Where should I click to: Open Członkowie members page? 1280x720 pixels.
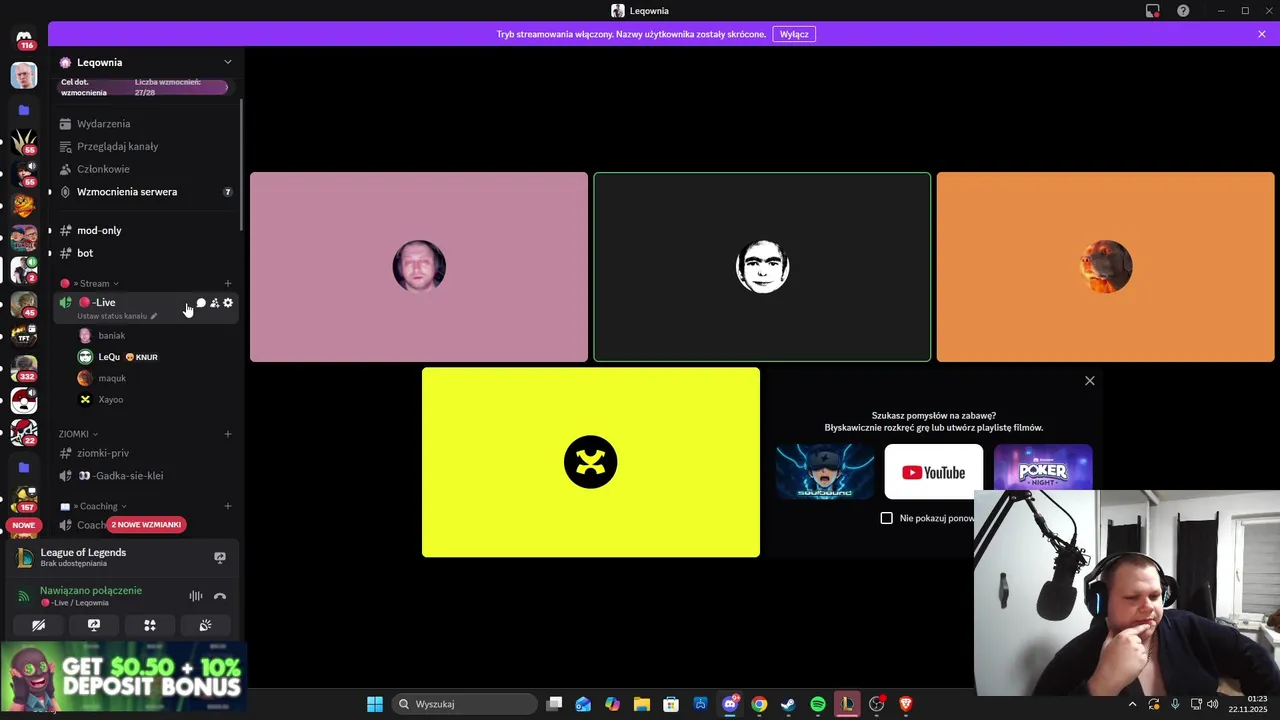(145, 169)
